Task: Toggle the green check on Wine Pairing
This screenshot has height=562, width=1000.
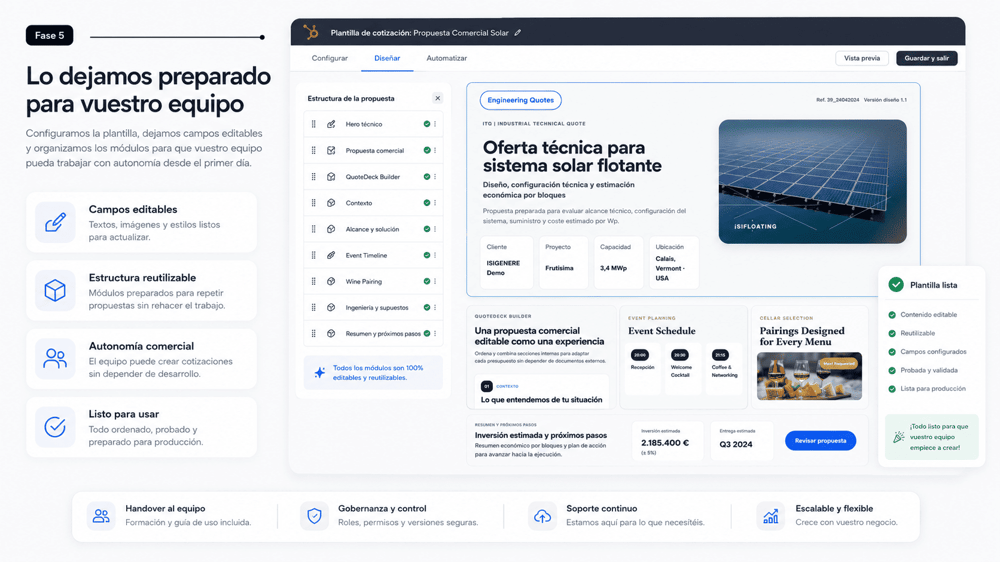Action: point(427,281)
